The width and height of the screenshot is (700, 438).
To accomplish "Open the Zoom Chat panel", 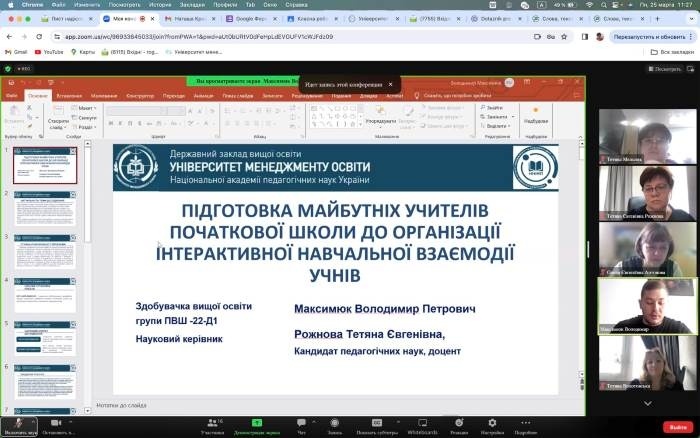I will (301, 423).
